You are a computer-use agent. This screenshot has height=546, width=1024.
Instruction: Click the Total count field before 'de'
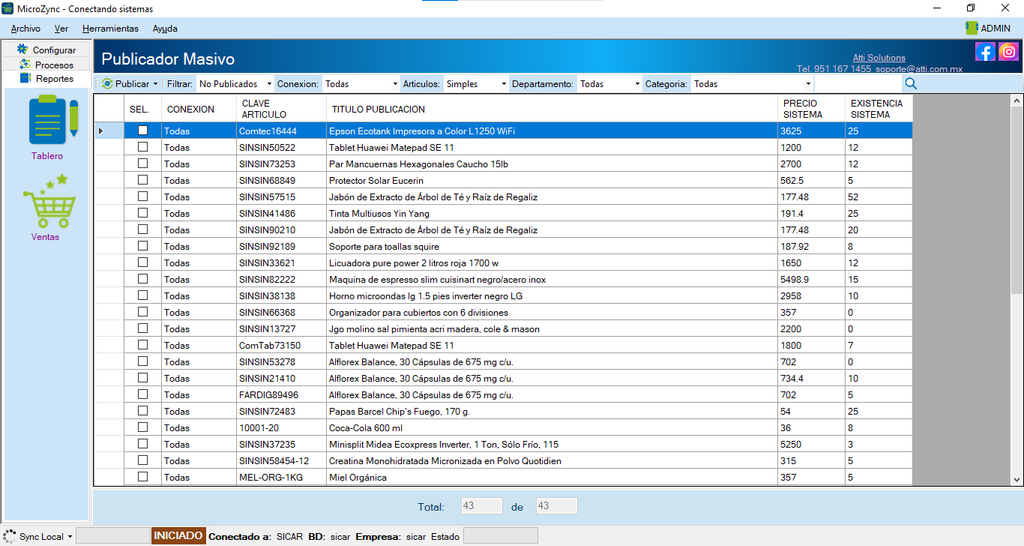(x=481, y=506)
